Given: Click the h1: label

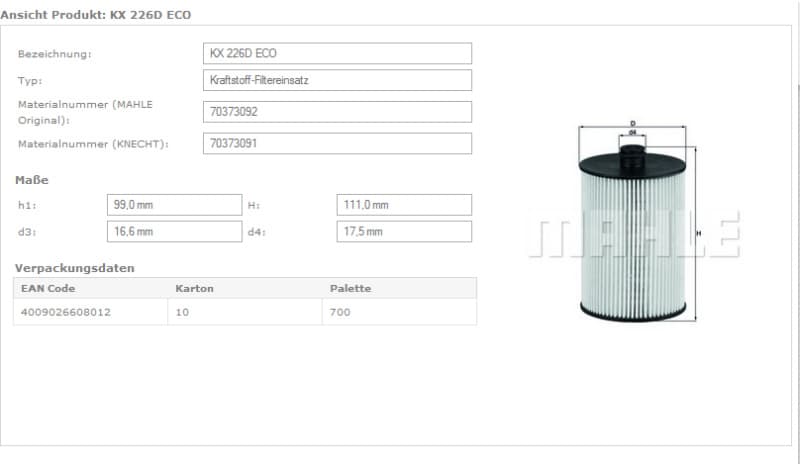Looking at the screenshot, I should (x=28, y=205).
